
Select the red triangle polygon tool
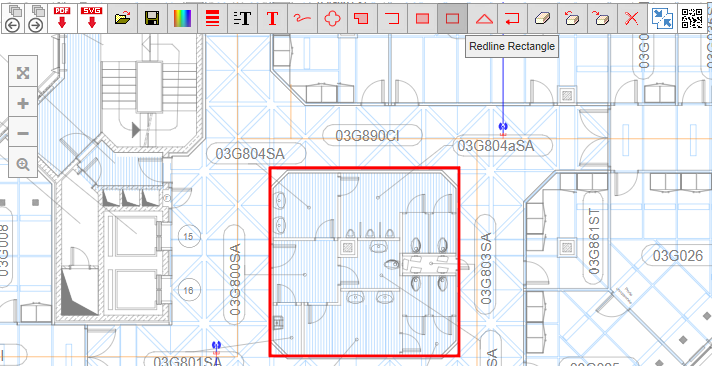pos(482,18)
